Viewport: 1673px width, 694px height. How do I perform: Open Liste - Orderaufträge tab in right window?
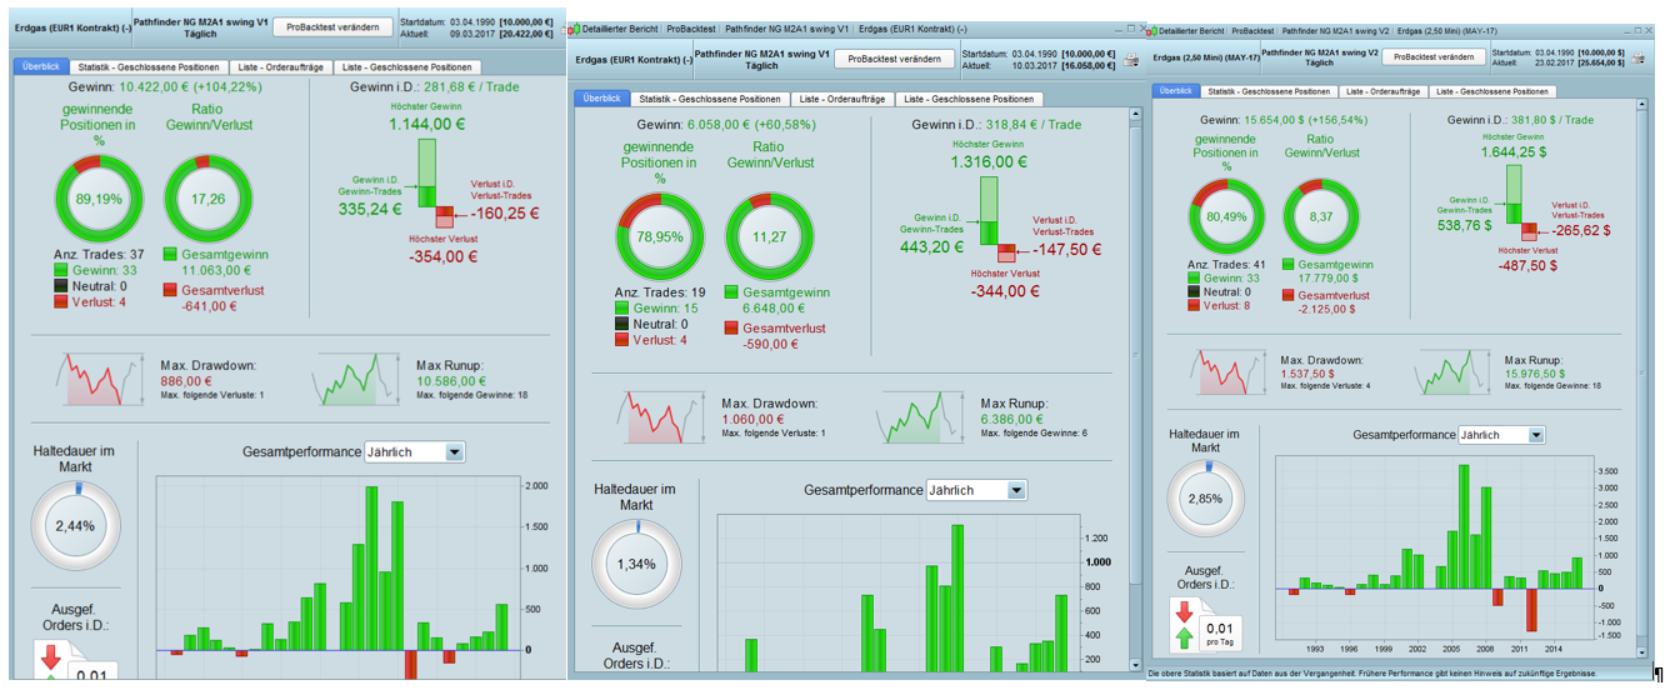pyautogui.click(x=1382, y=91)
